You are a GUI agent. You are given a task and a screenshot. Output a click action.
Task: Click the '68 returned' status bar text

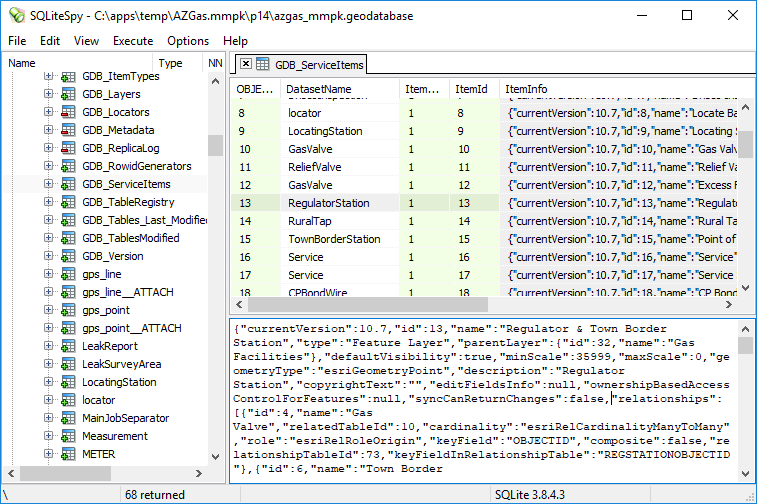(x=155, y=495)
